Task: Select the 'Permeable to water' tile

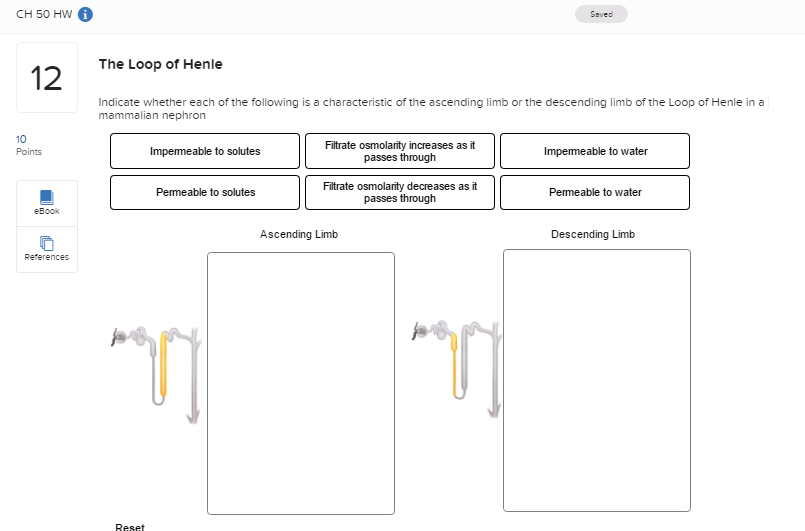Action: (595, 192)
